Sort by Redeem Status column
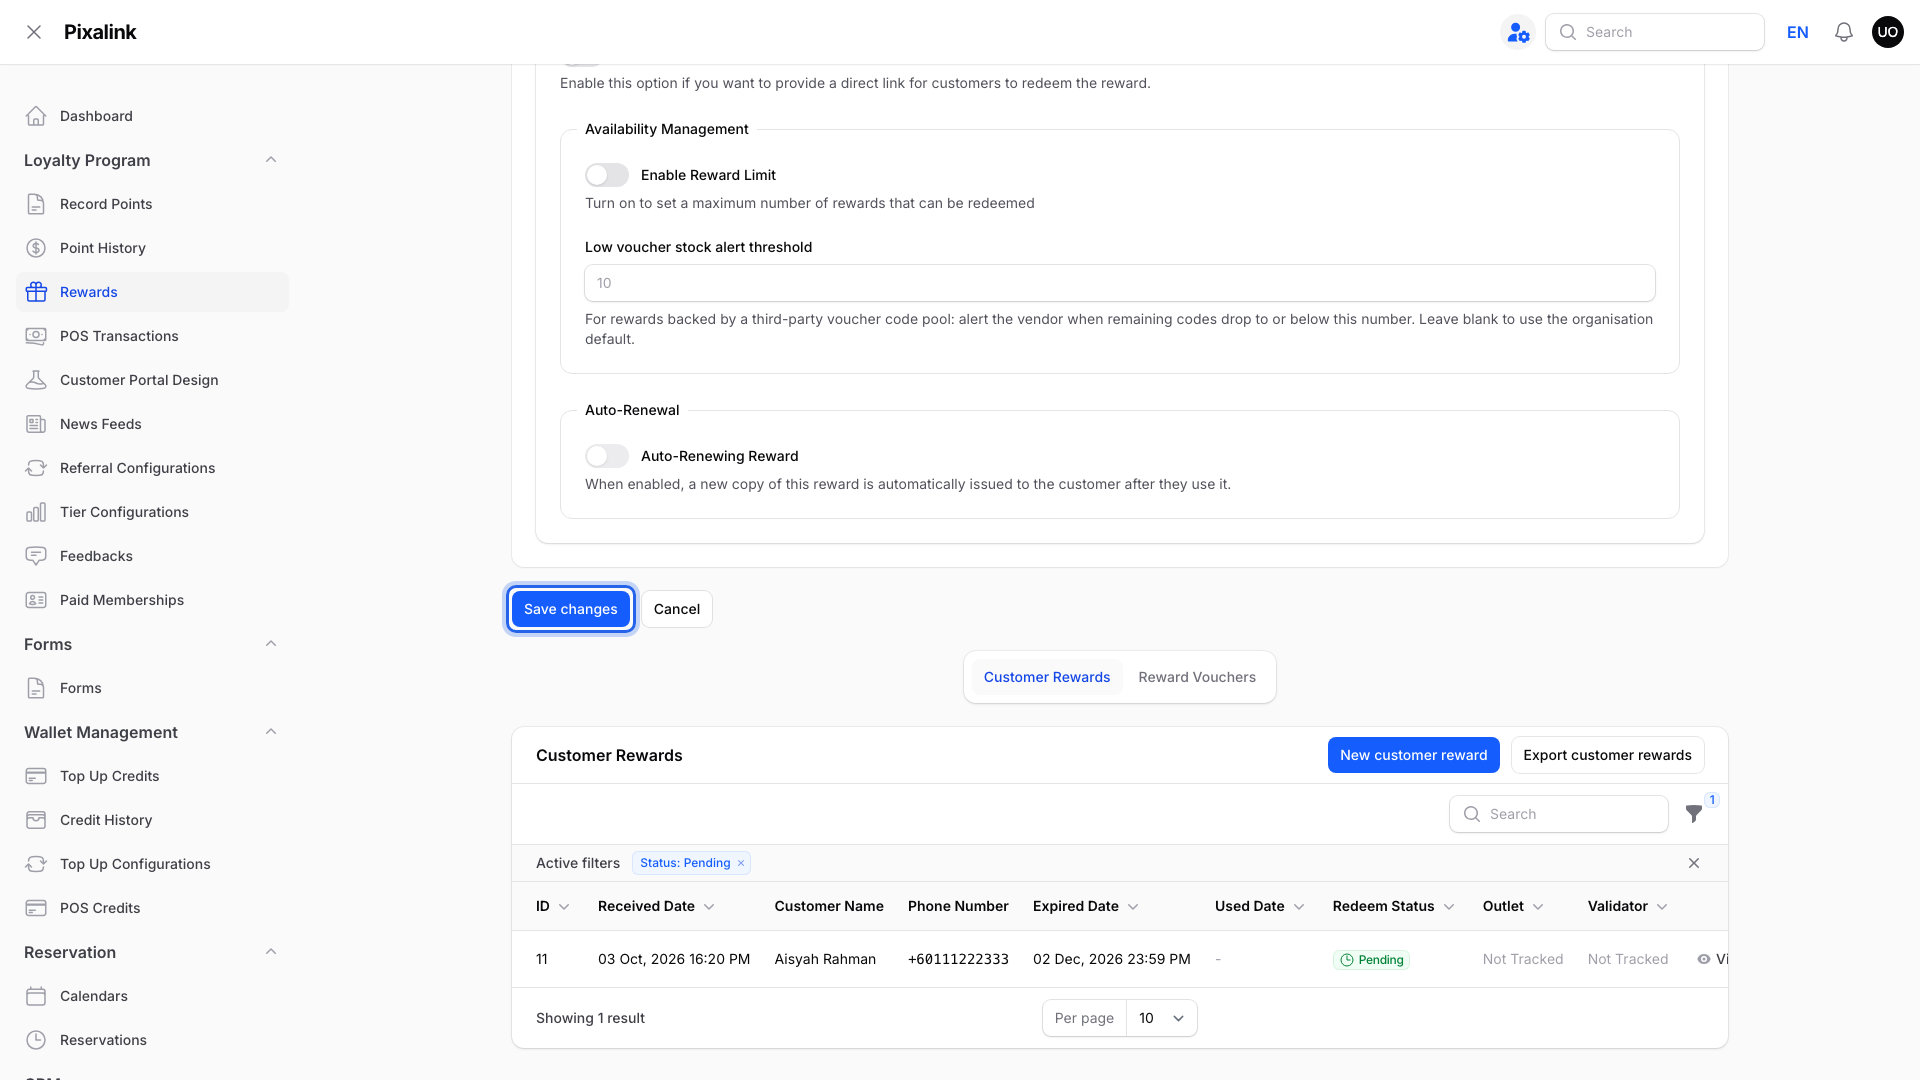Viewport: 1920px width, 1080px height. [1393, 906]
